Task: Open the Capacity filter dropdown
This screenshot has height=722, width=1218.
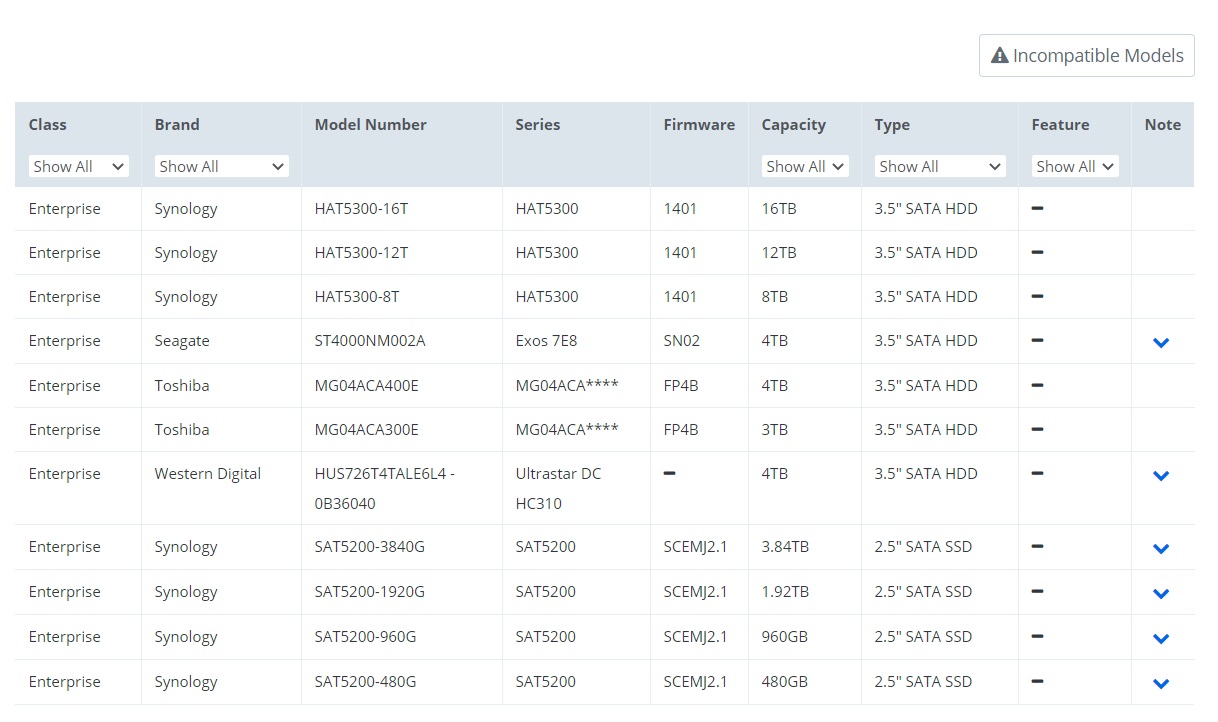Action: (x=805, y=166)
